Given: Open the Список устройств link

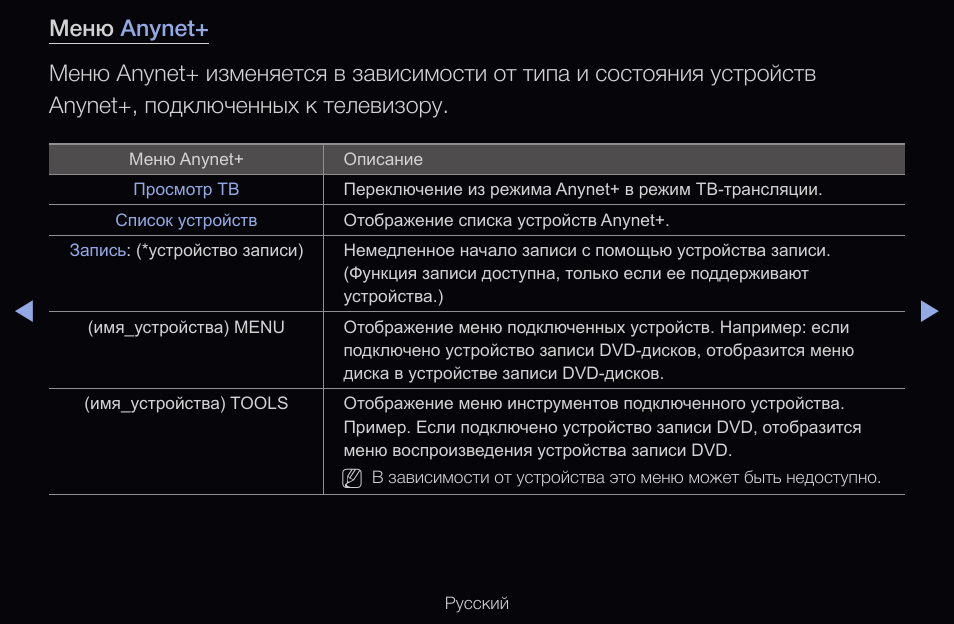Looking at the screenshot, I should [186, 220].
